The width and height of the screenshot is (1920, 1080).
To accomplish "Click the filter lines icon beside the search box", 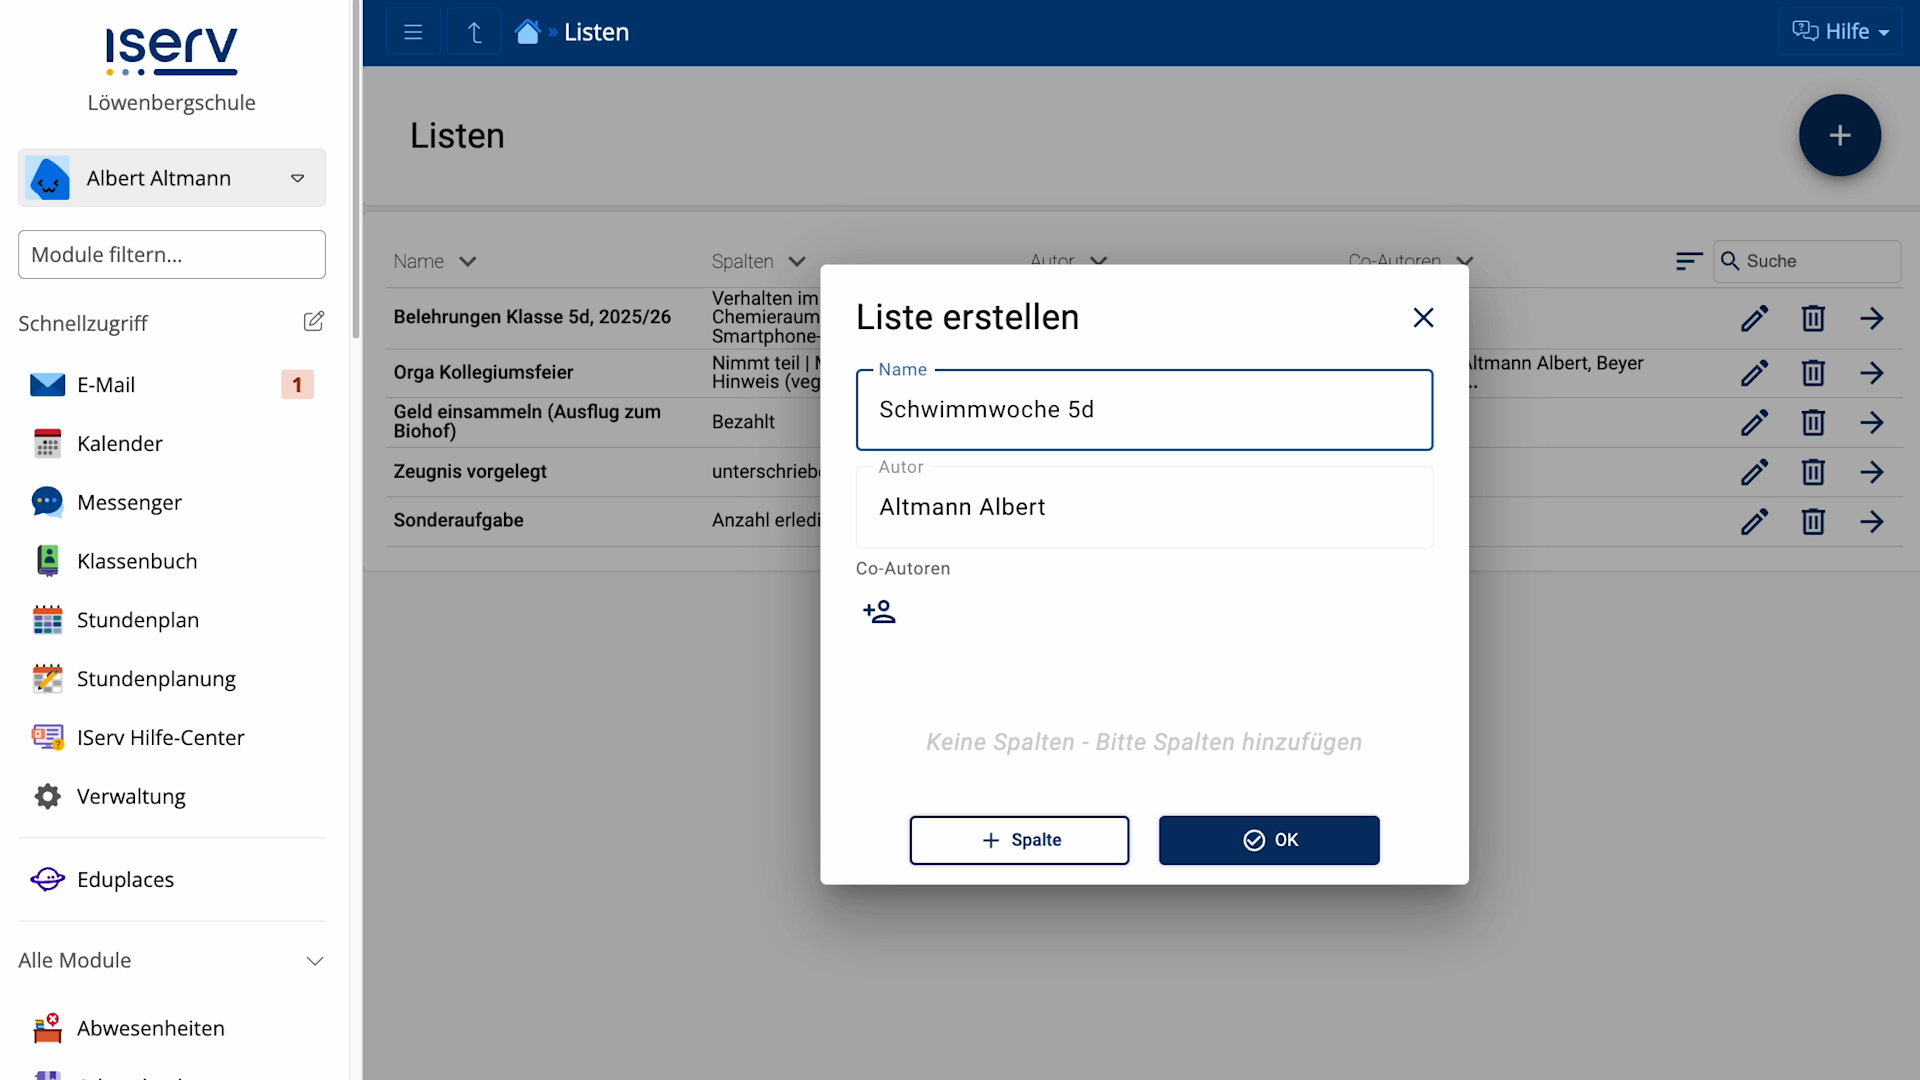I will [1688, 261].
